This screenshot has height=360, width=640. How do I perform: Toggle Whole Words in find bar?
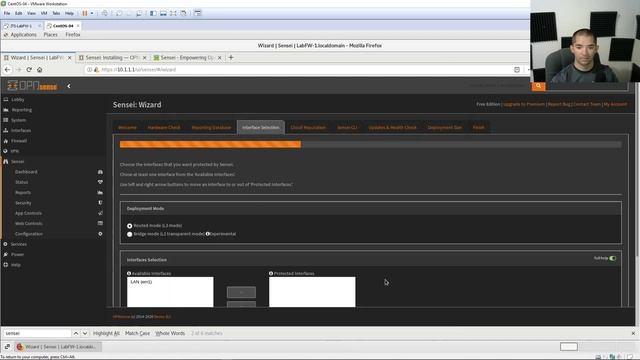170,333
